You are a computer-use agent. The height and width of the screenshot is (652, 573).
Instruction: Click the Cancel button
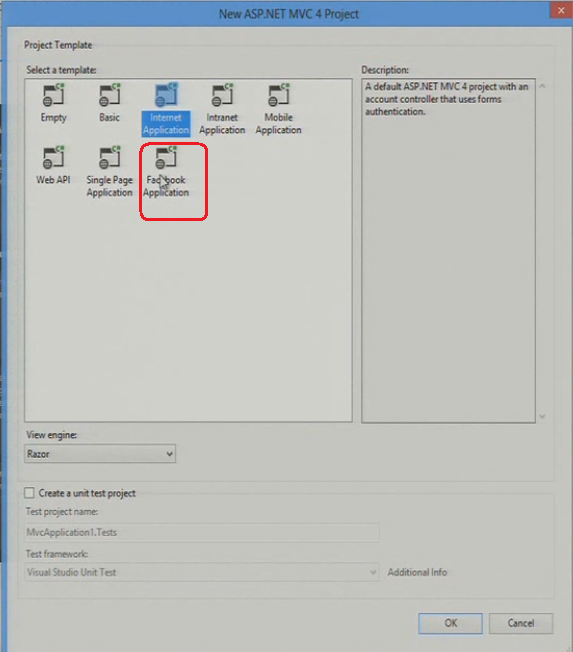521,623
